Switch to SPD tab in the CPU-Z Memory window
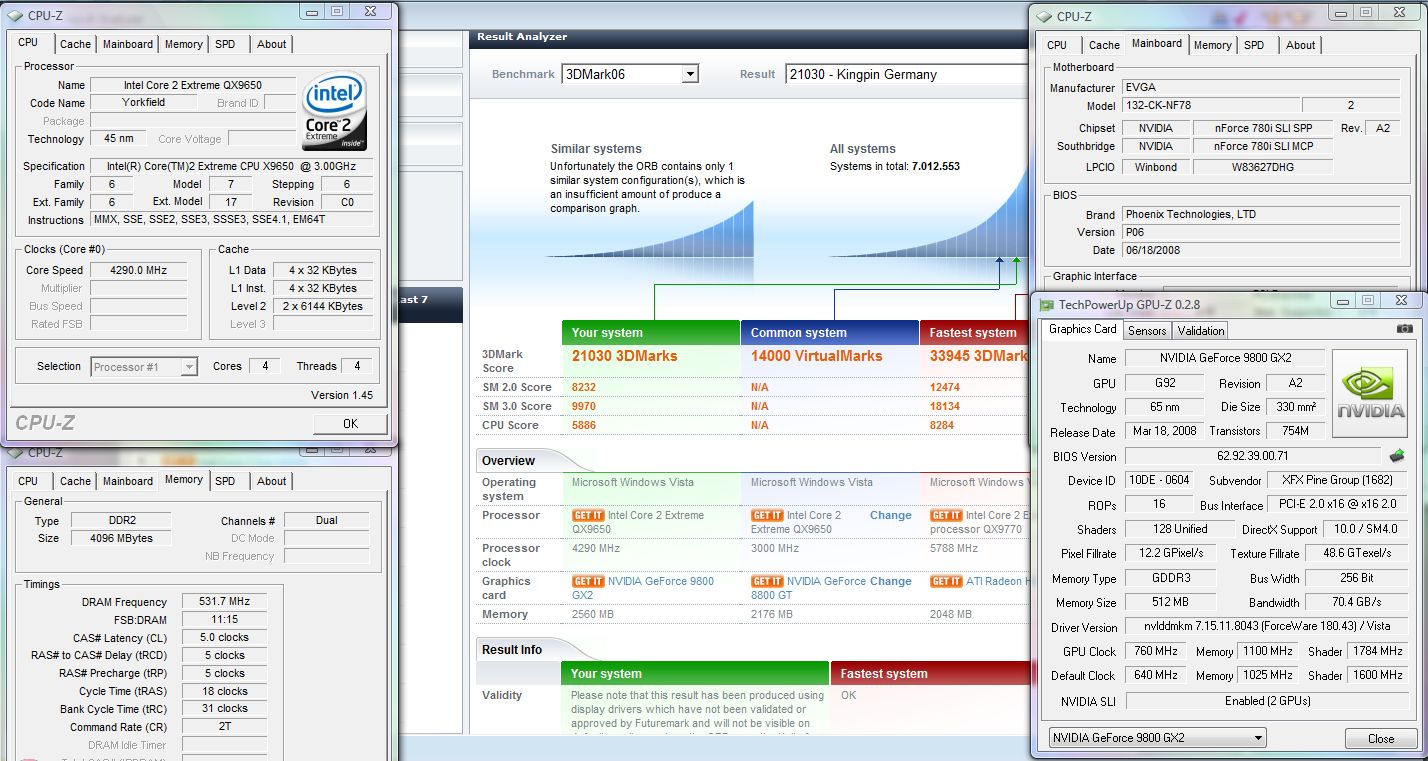1428x761 pixels. click(x=225, y=481)
